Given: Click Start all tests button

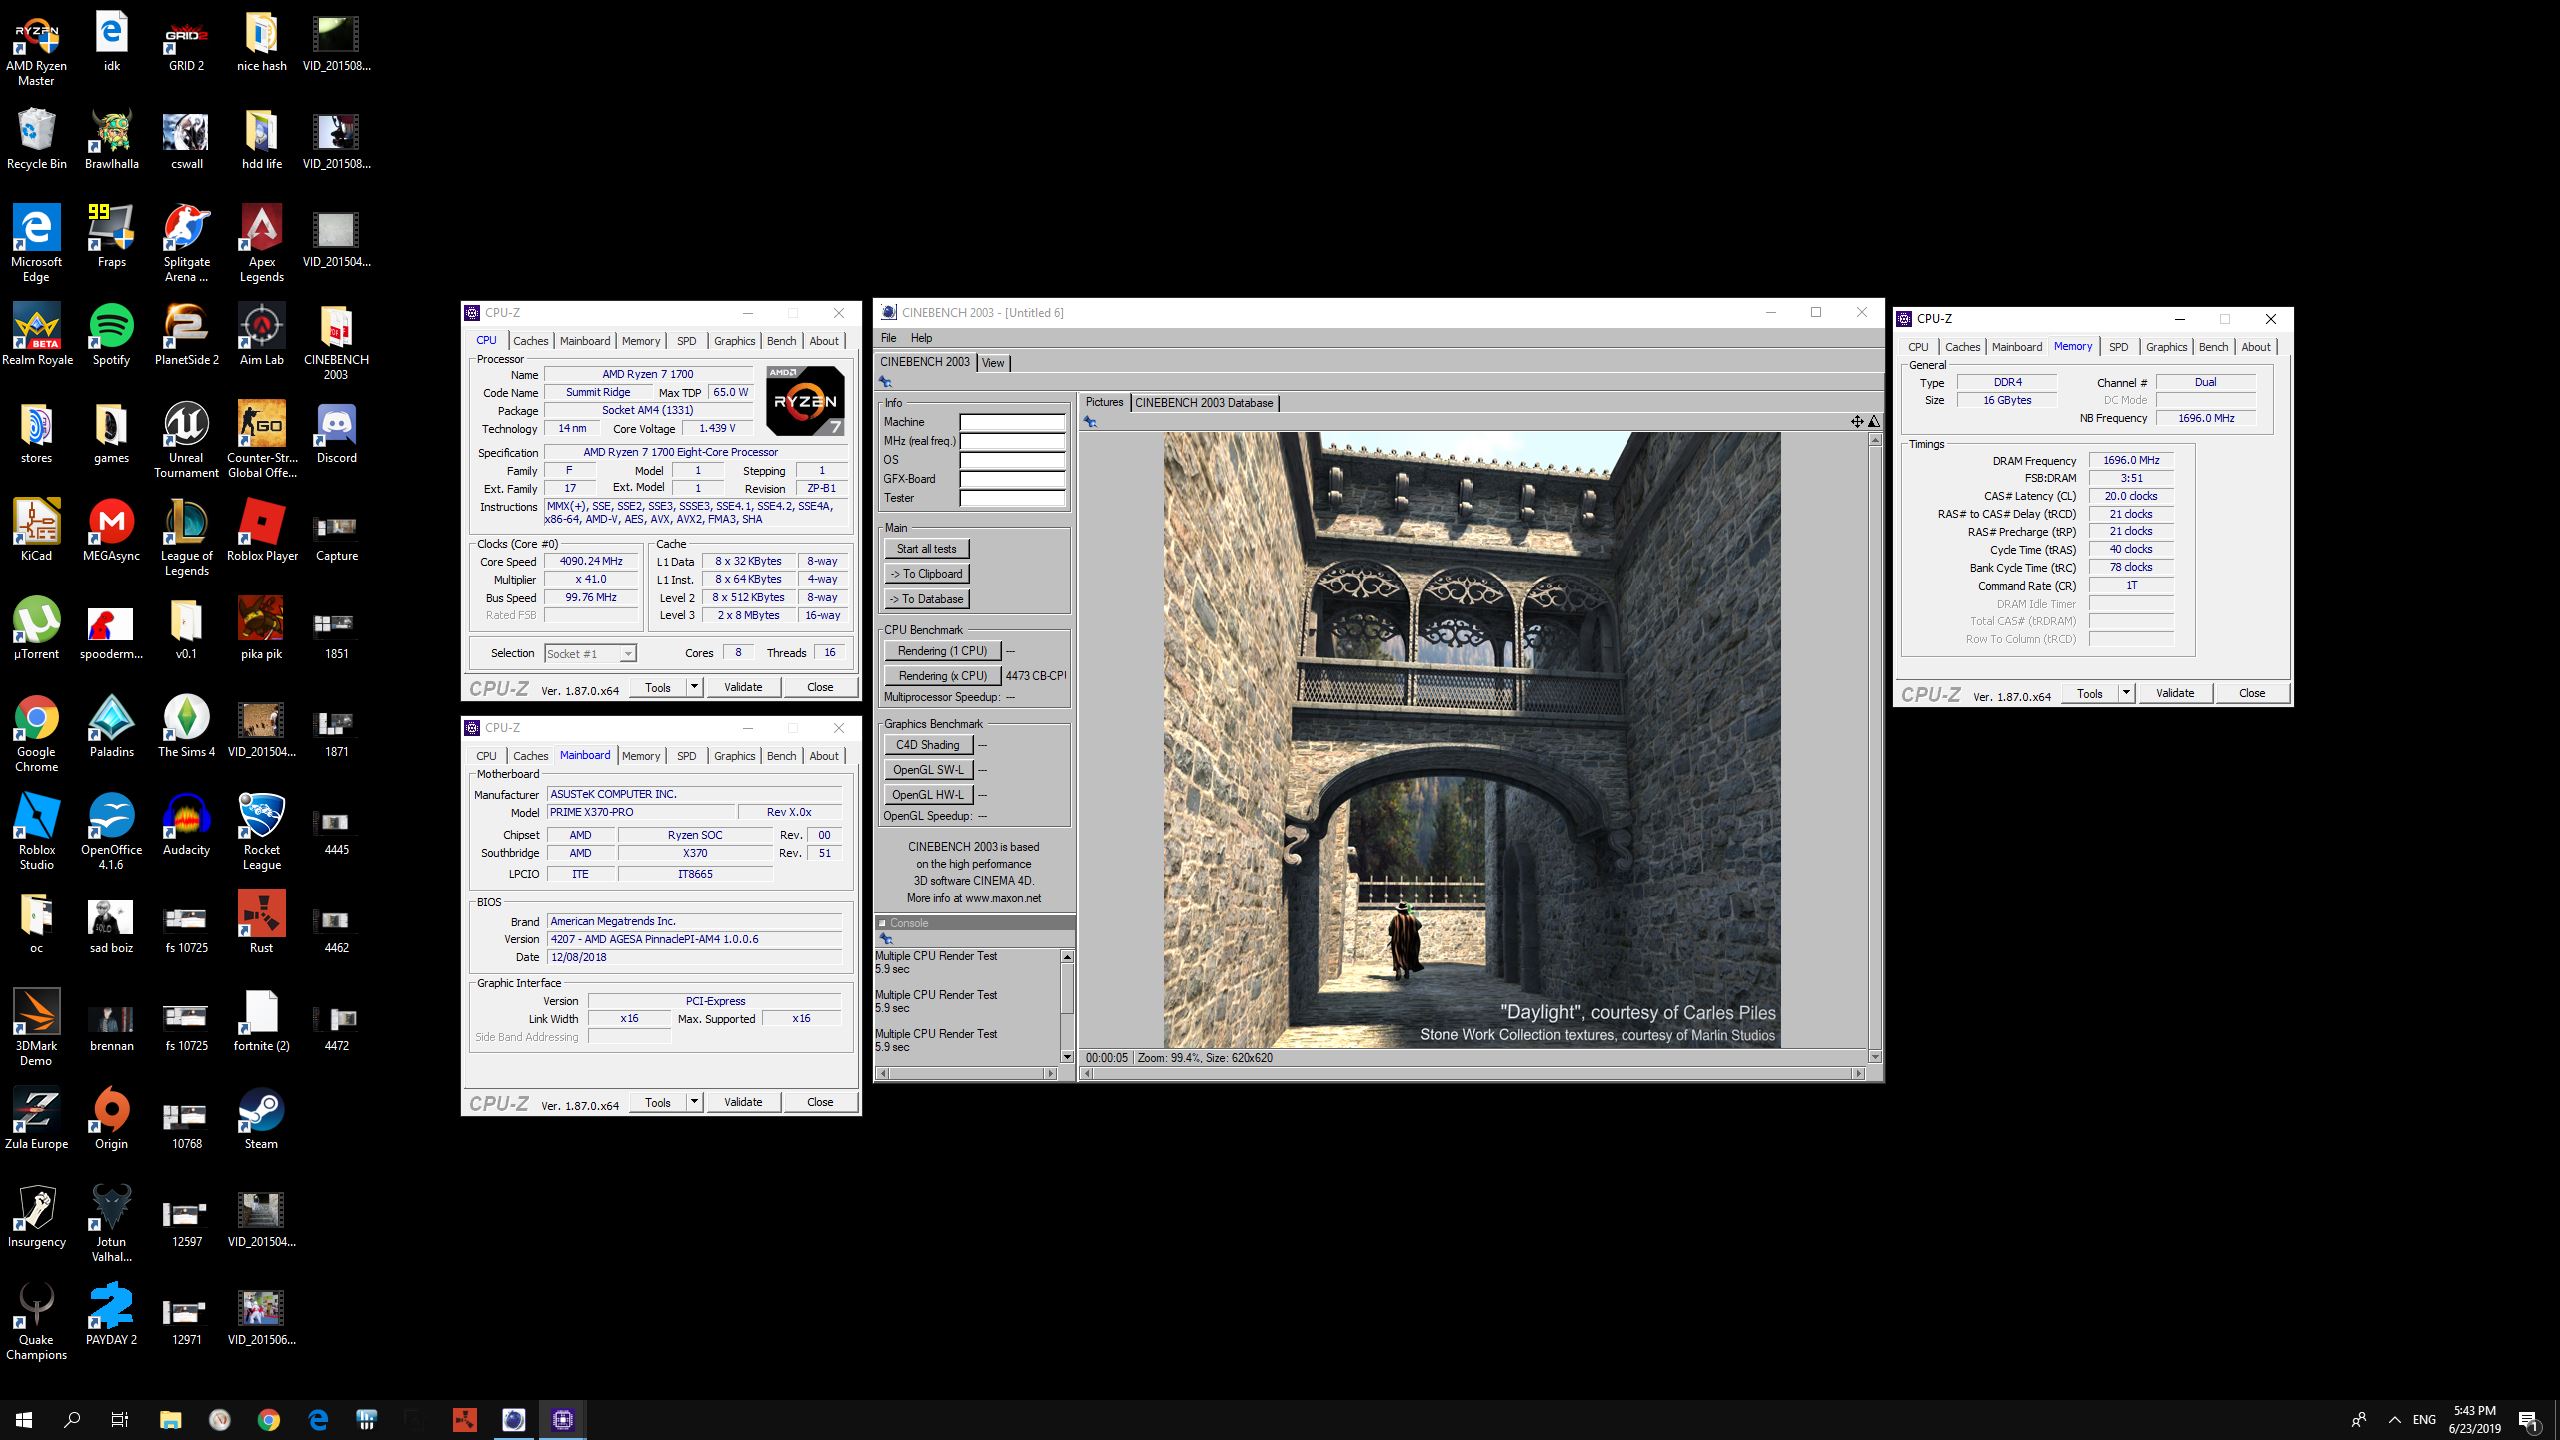Looking at the screenshot, I should point(926,549).
